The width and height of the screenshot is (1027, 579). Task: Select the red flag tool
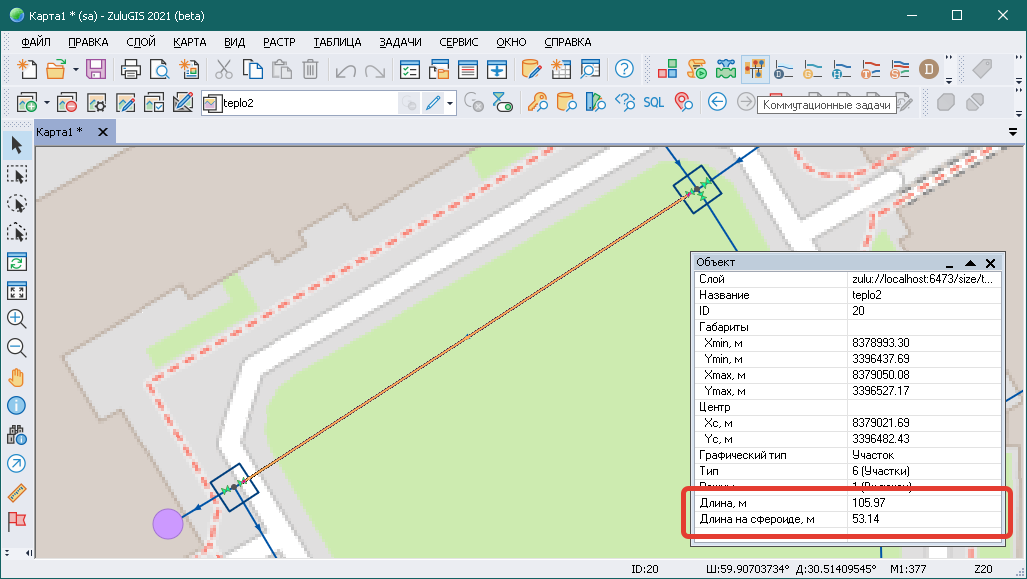[17, 521]
